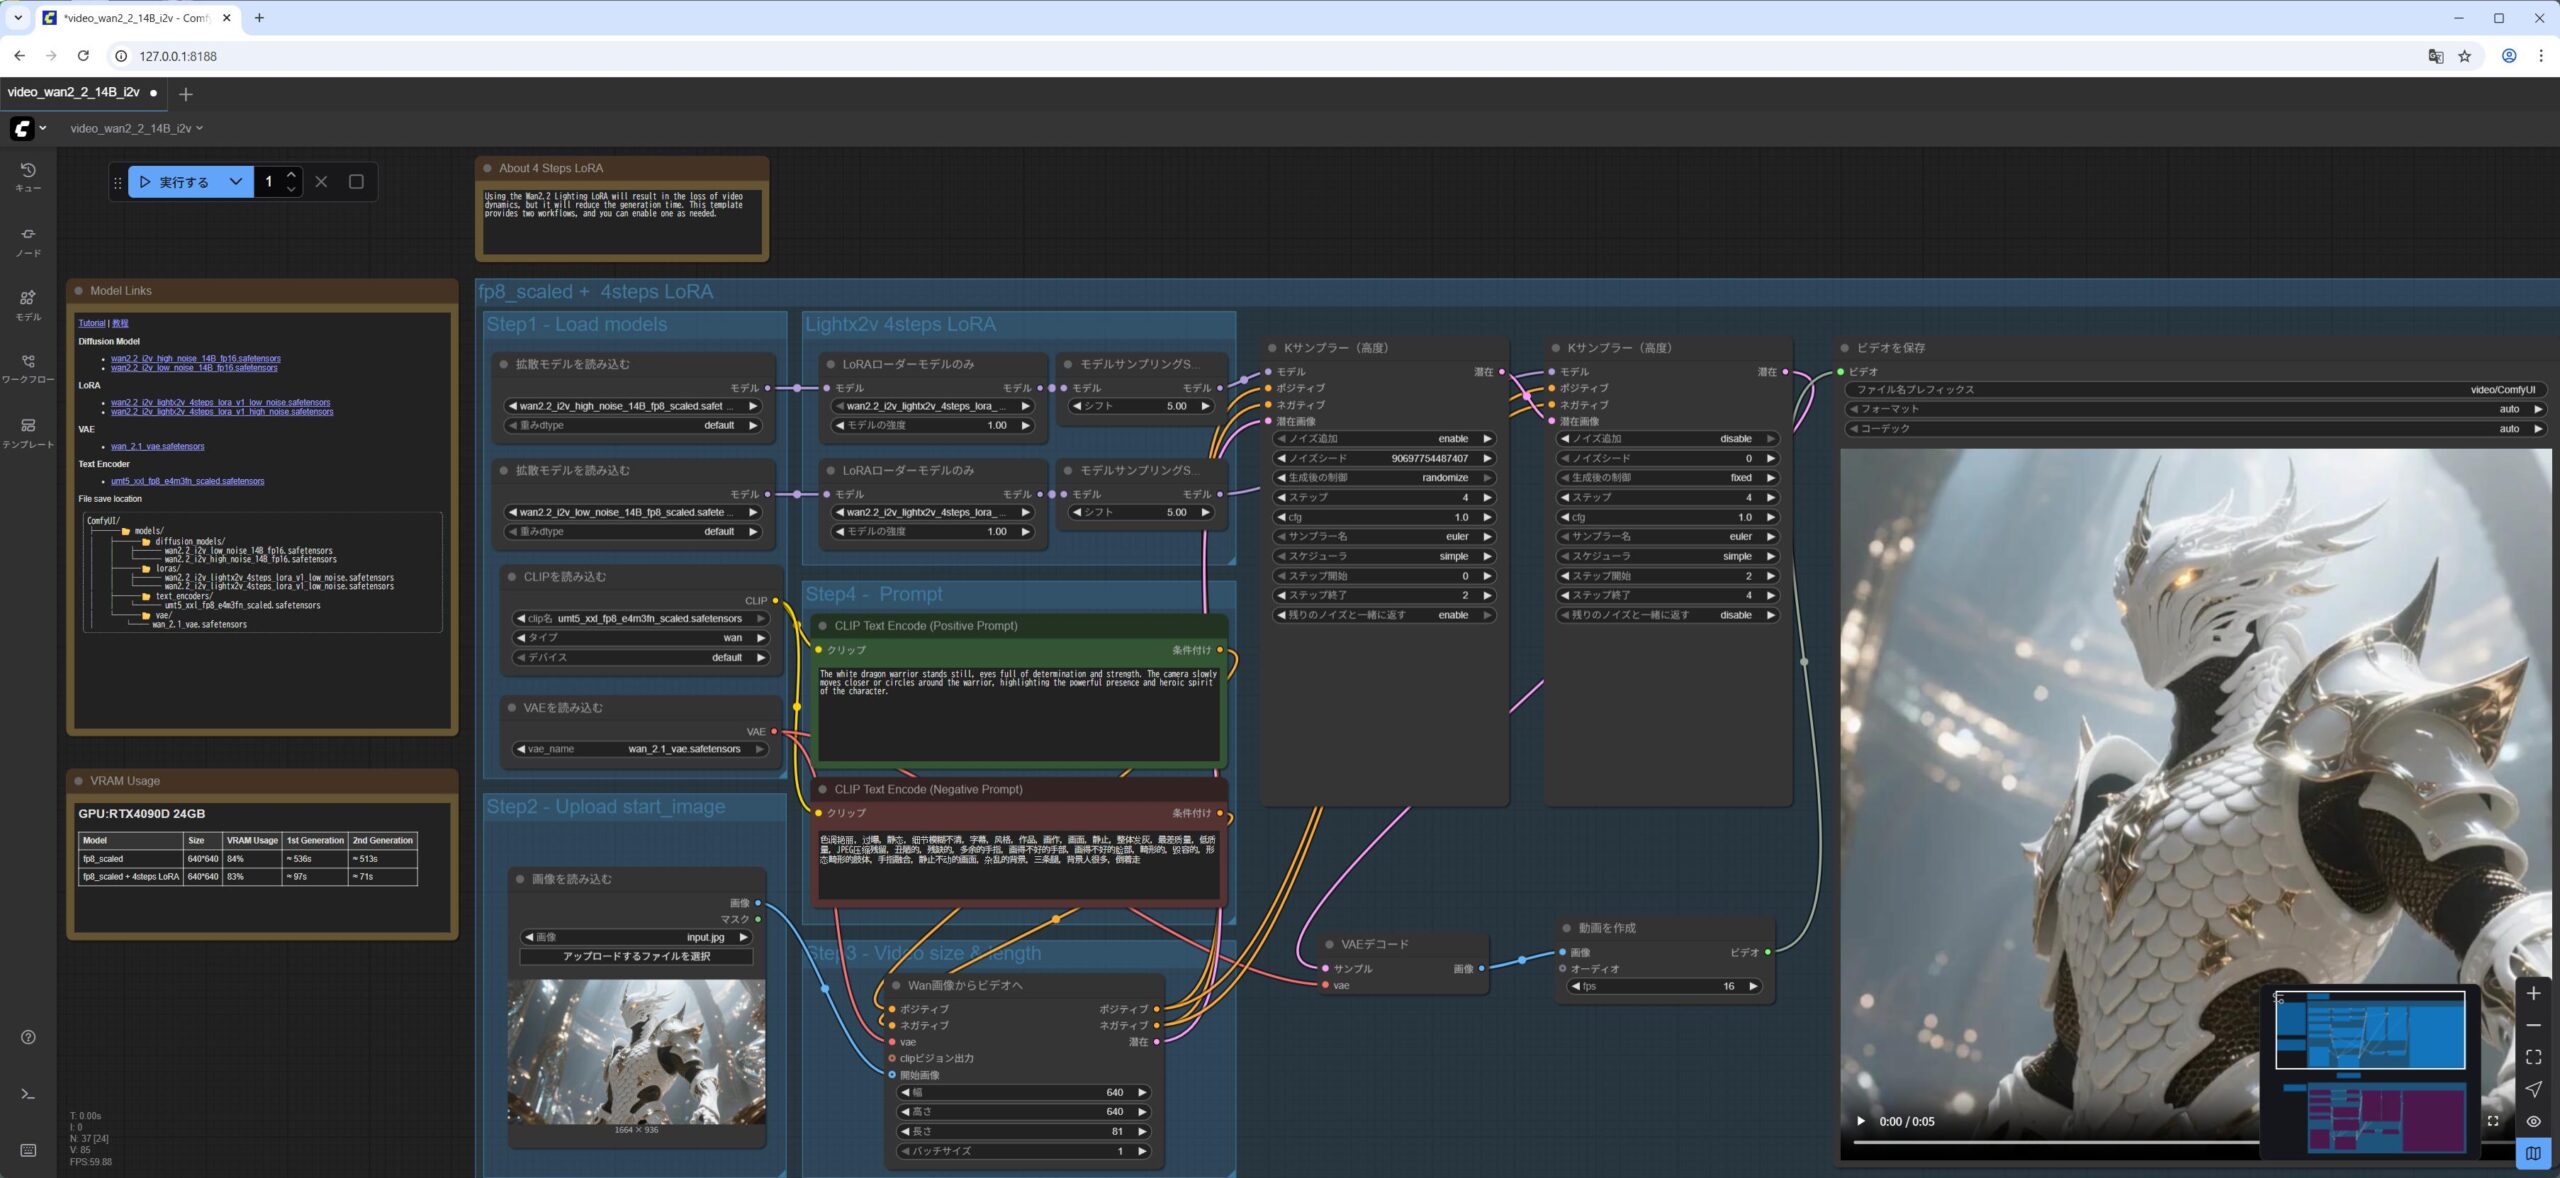
Task: Open the high_noise diffusion model name dropdown
Action: pos(635,406)
